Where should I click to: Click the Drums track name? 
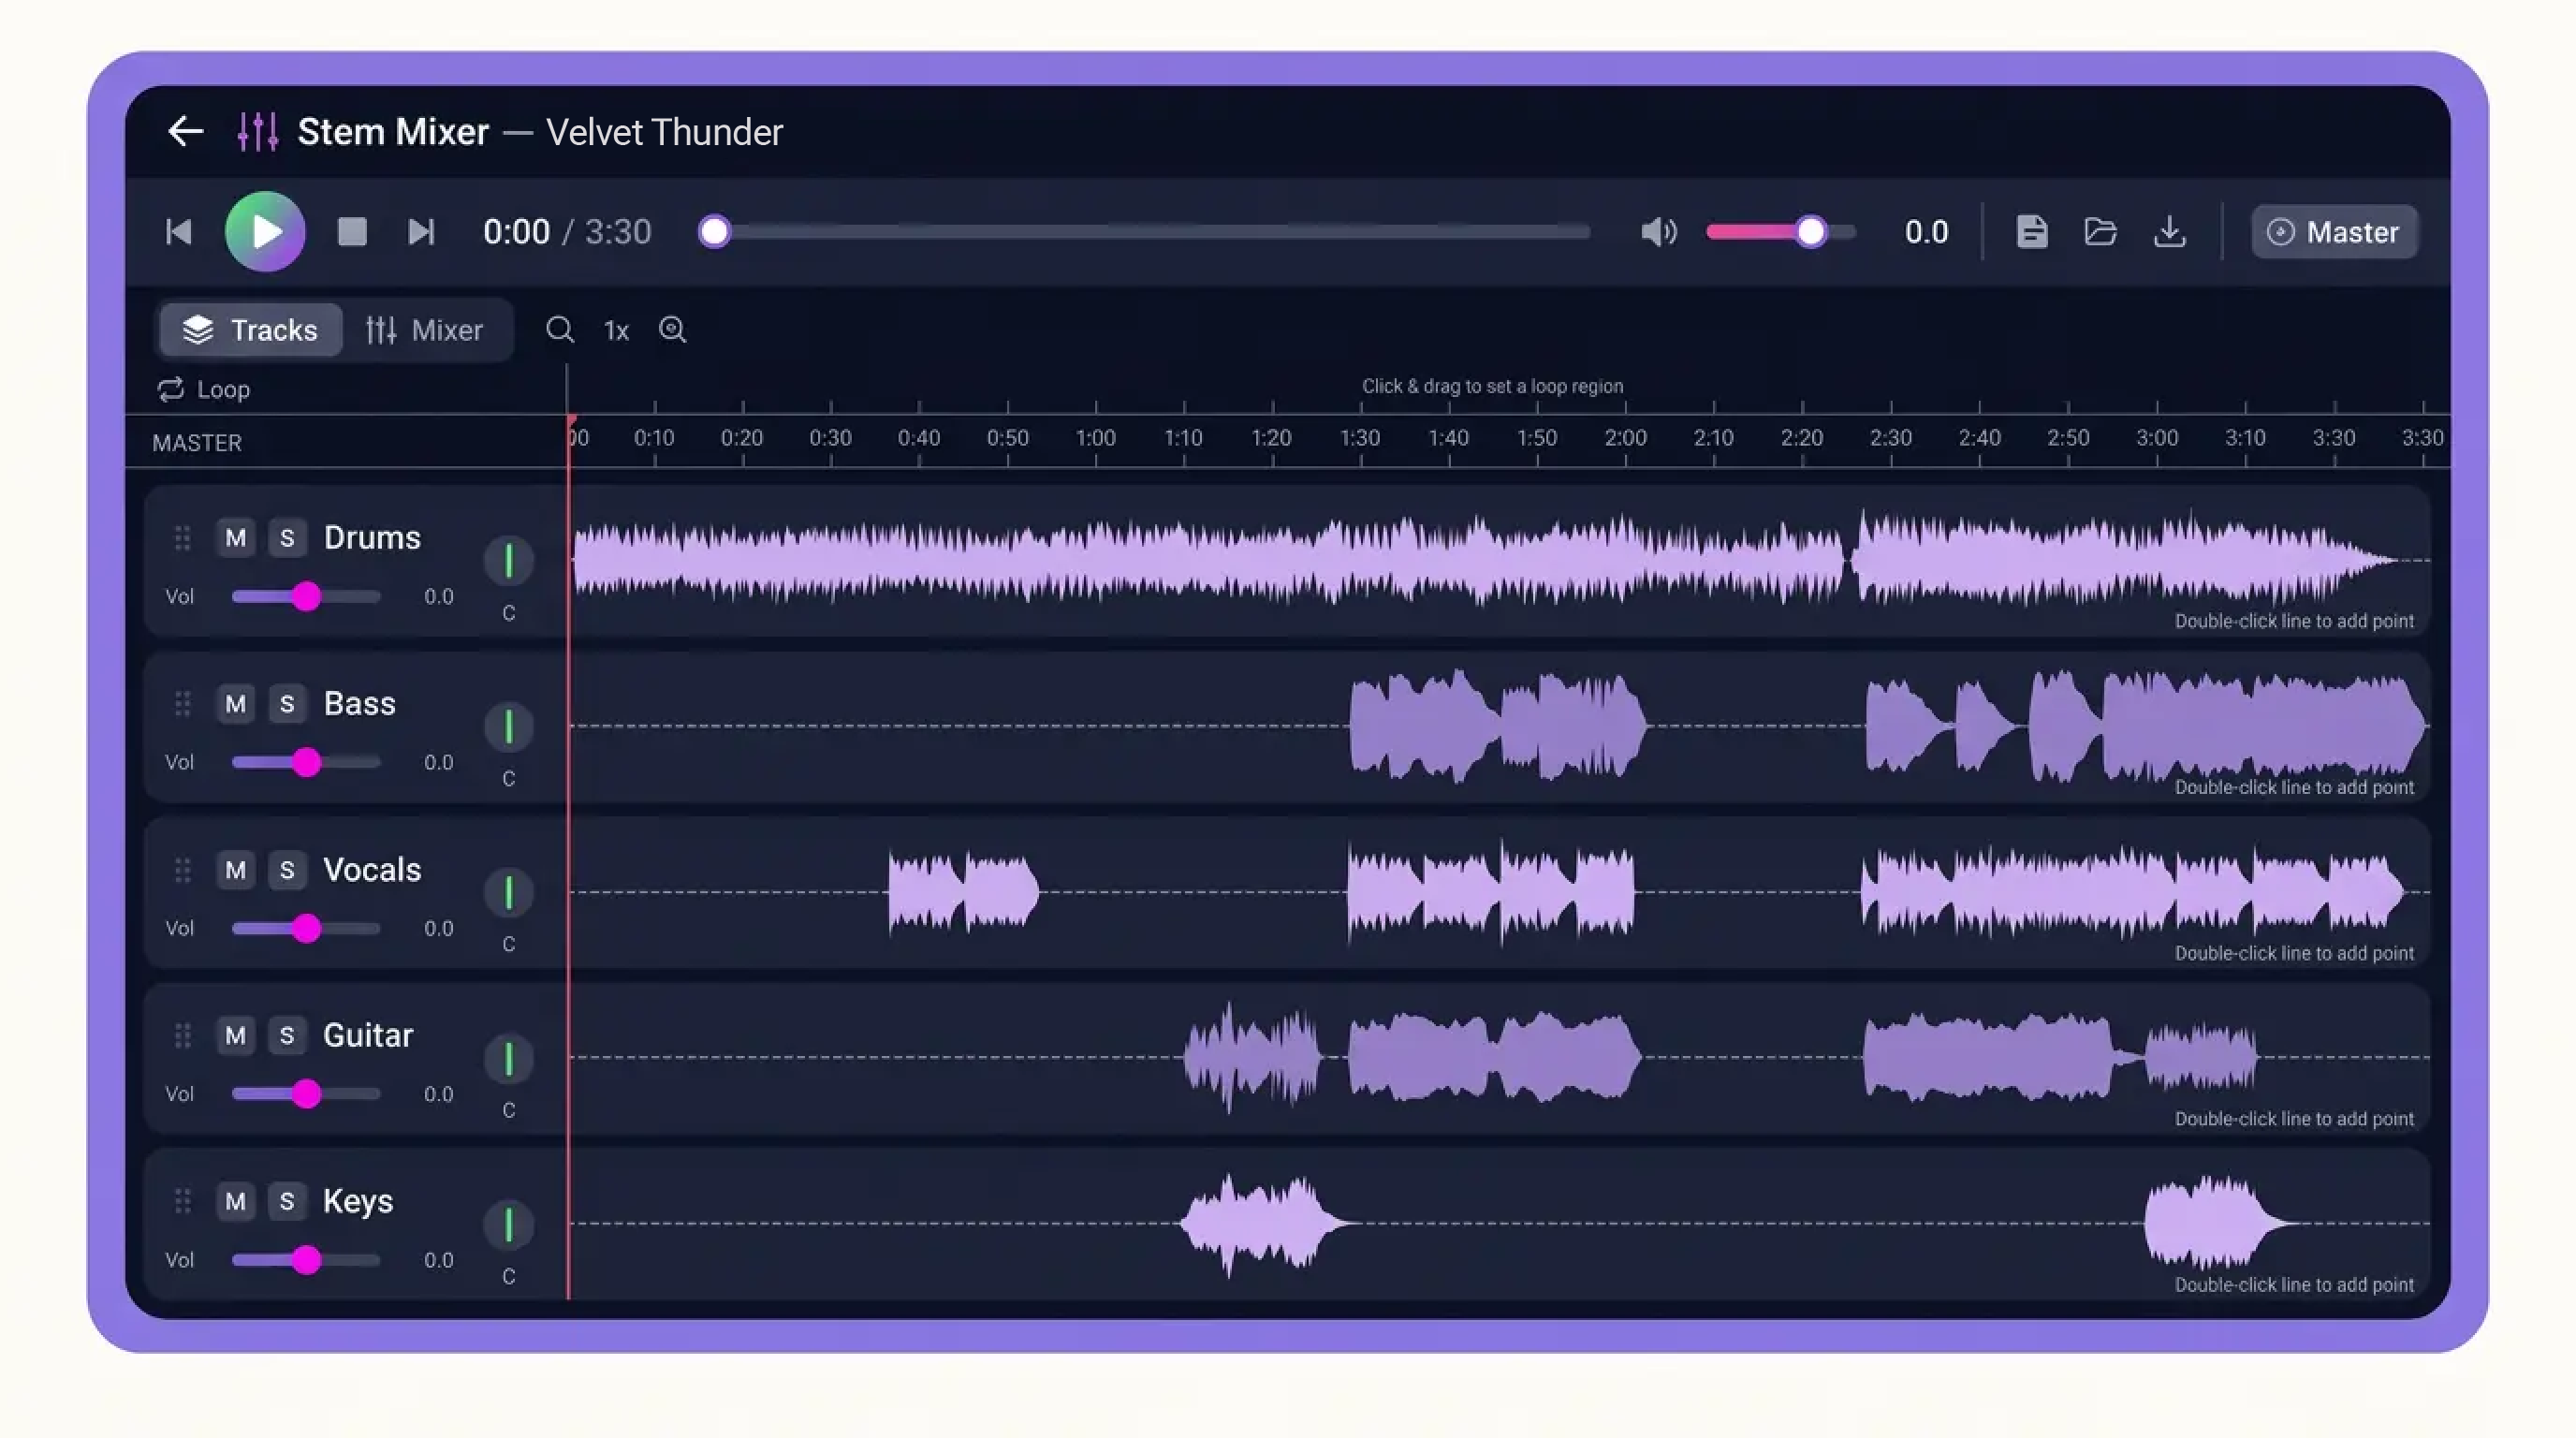click(x=372, y=538)
